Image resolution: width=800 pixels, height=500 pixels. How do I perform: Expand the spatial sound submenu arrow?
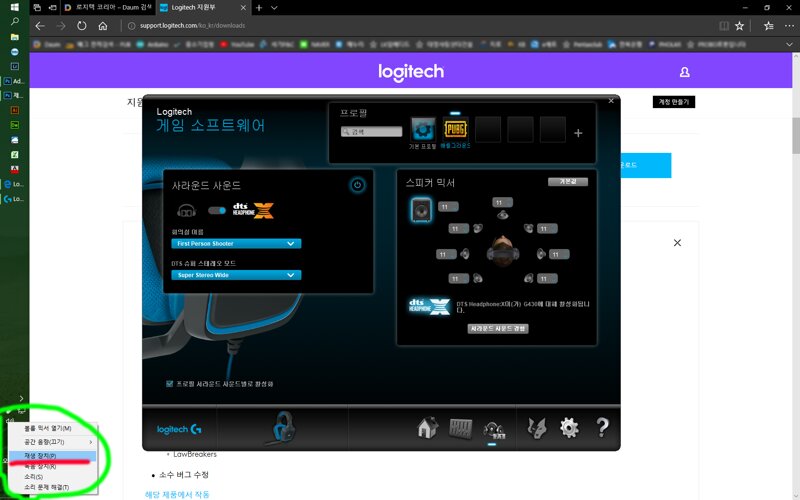(91, 442)
